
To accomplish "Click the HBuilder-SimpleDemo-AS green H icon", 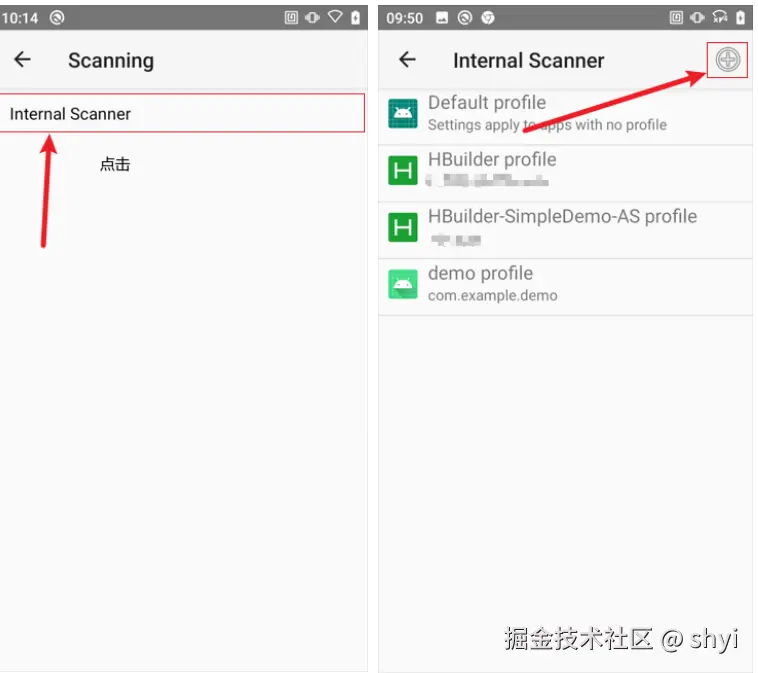I will click(403, 227).
